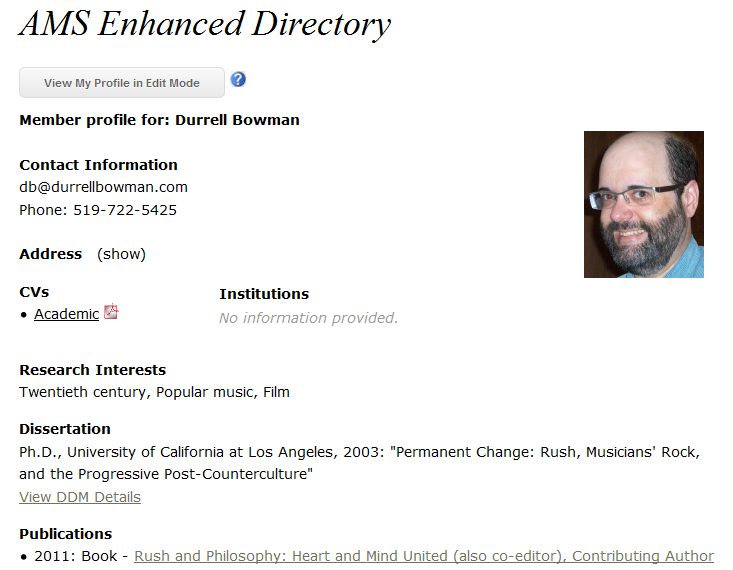Click Durrell Bowman's profile photo
Viewport: 733px width, 570px height.
(643, 204)
